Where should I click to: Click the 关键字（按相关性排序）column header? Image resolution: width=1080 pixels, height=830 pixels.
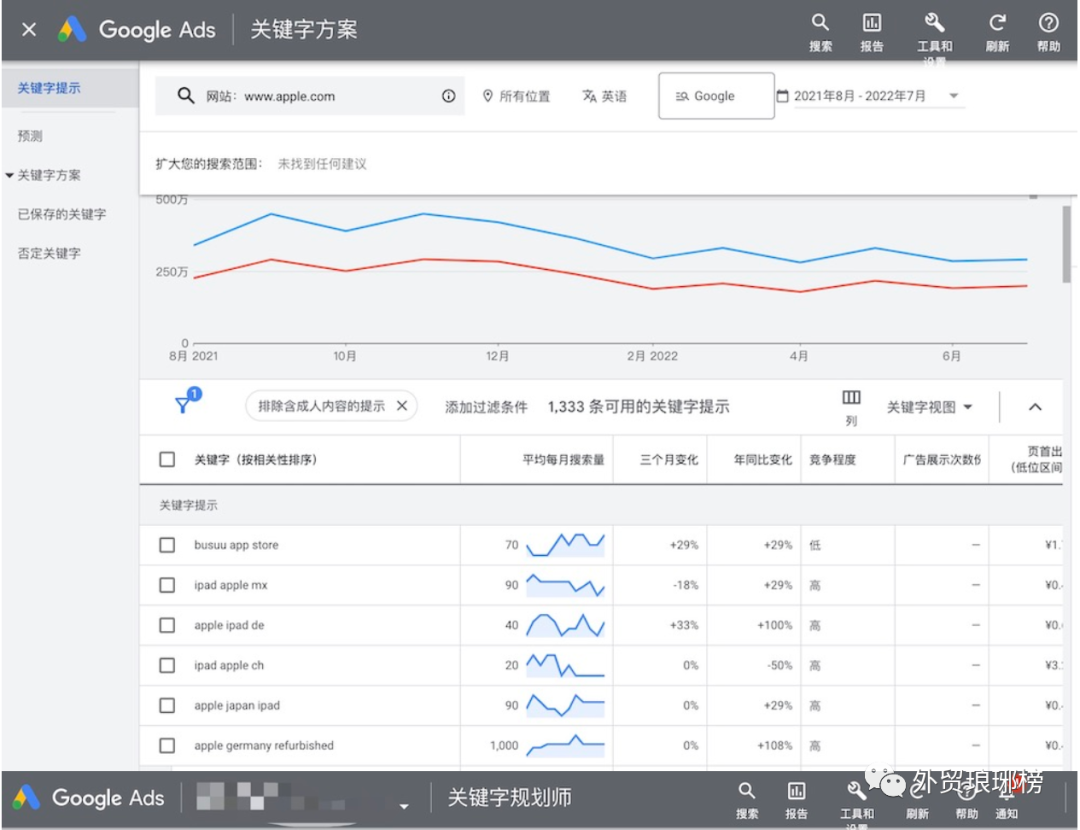pyautogui.click(x=256, y=459)
